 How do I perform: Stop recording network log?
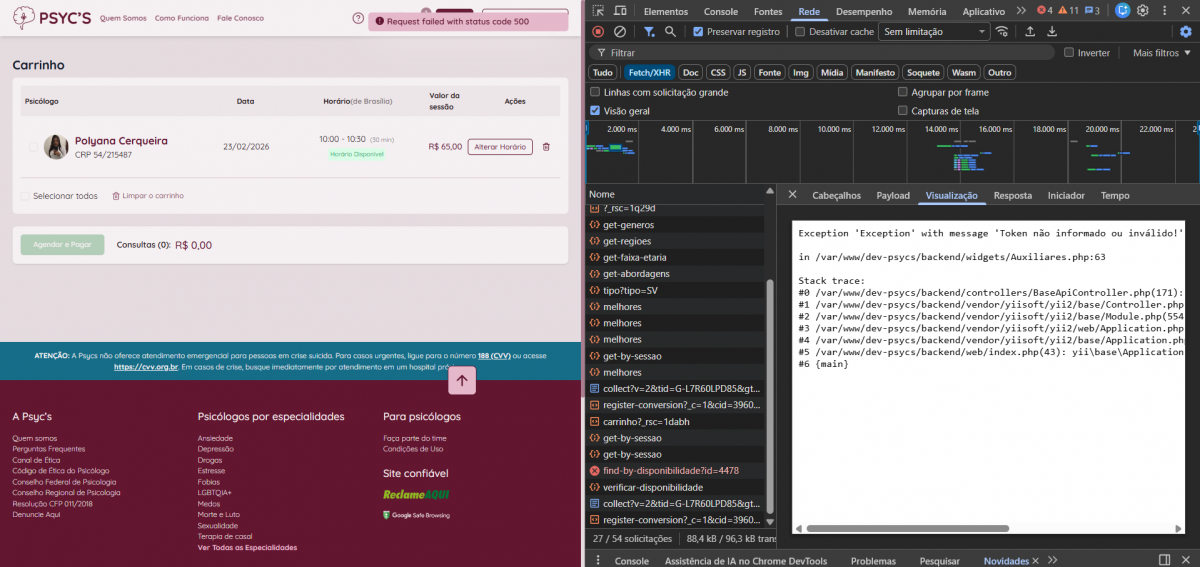click(599, 32)
